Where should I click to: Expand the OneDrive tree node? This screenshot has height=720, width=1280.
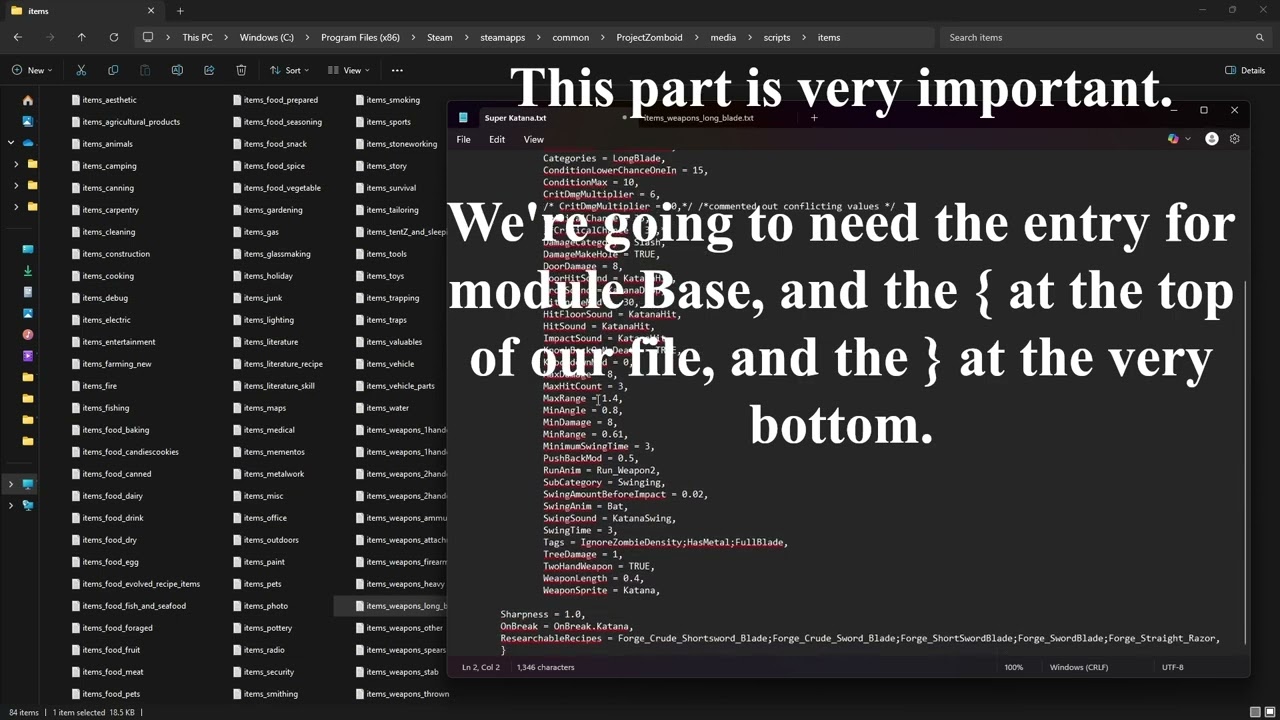[11, 143]
